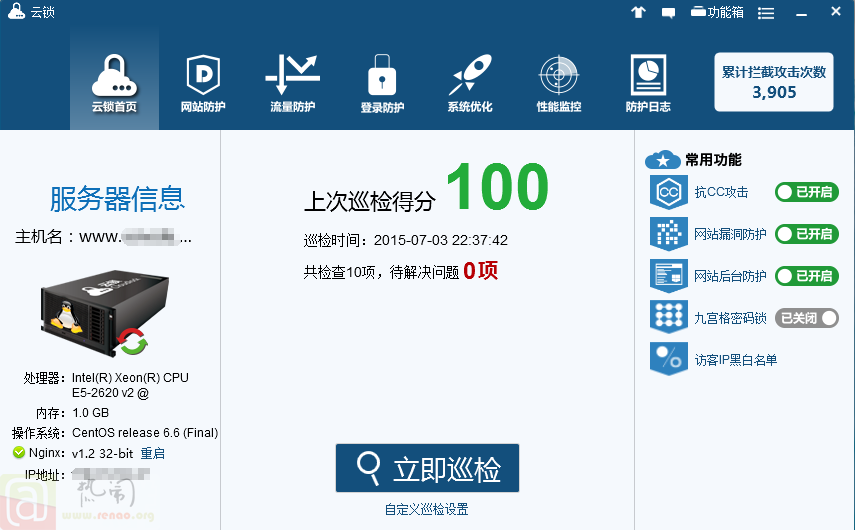Open the 云锁首页 home tab
Screen dimensions: 855x530
point(115,81)
